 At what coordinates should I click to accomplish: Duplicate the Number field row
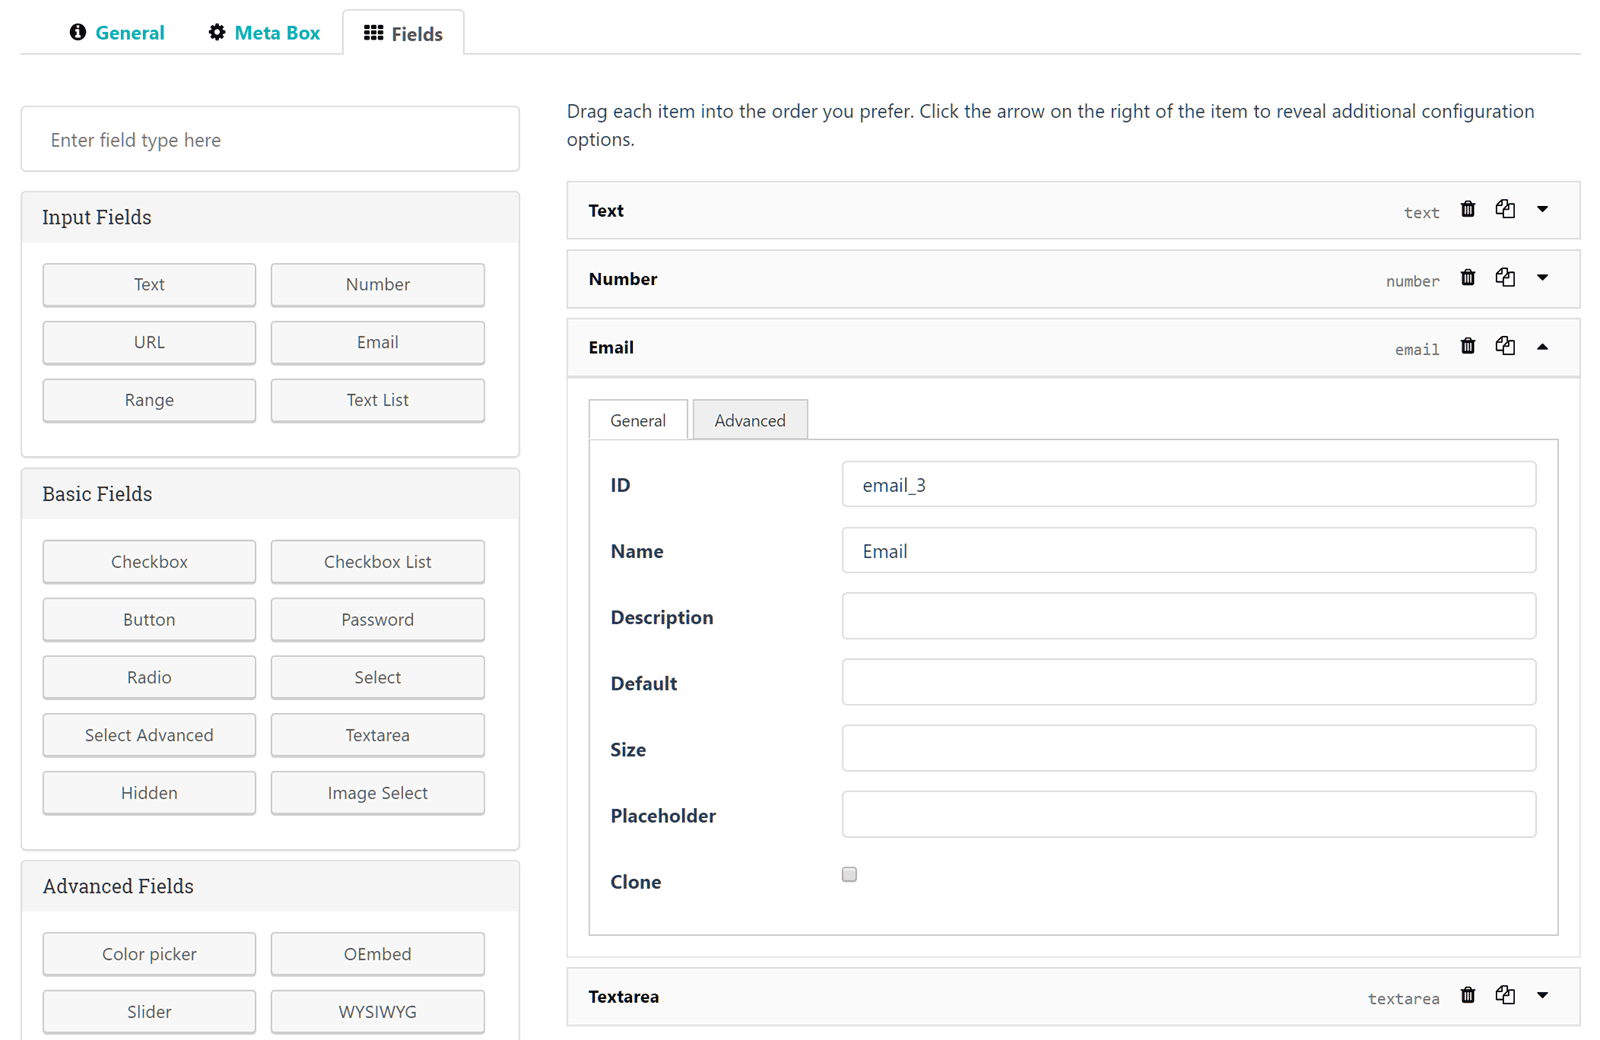pyautogui.click(x=1505, y=278)
